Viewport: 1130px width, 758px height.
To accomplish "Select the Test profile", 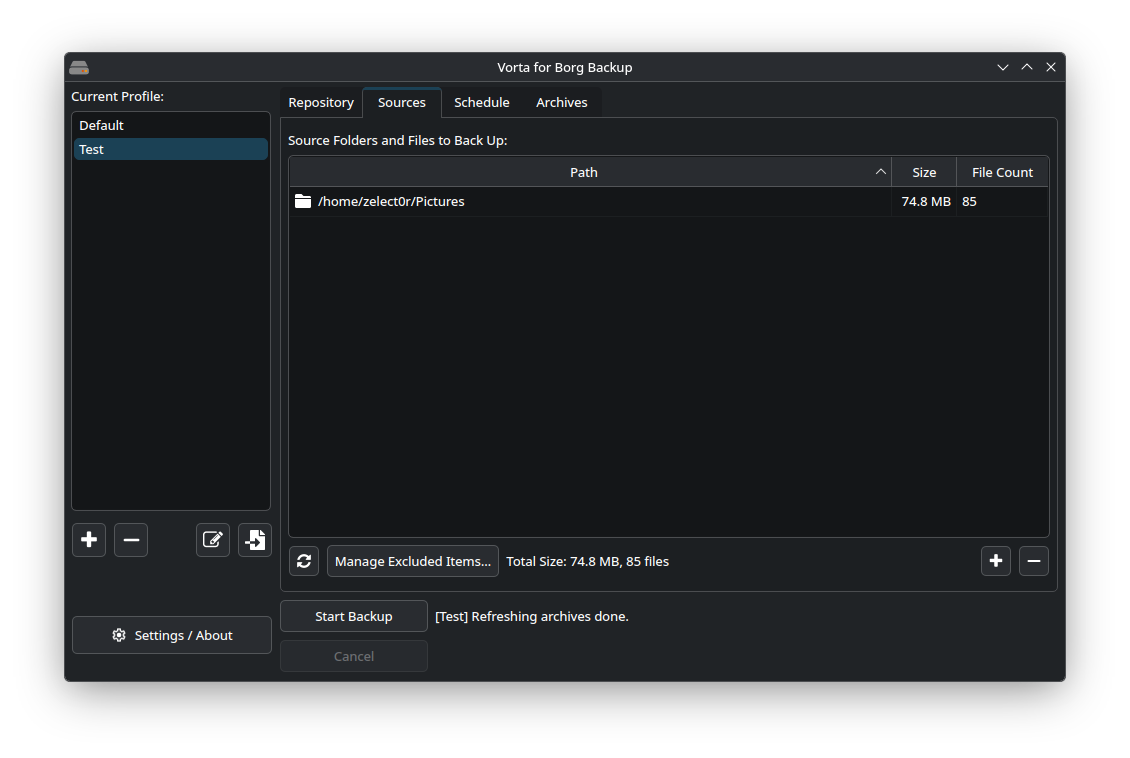I will (171, 149).
